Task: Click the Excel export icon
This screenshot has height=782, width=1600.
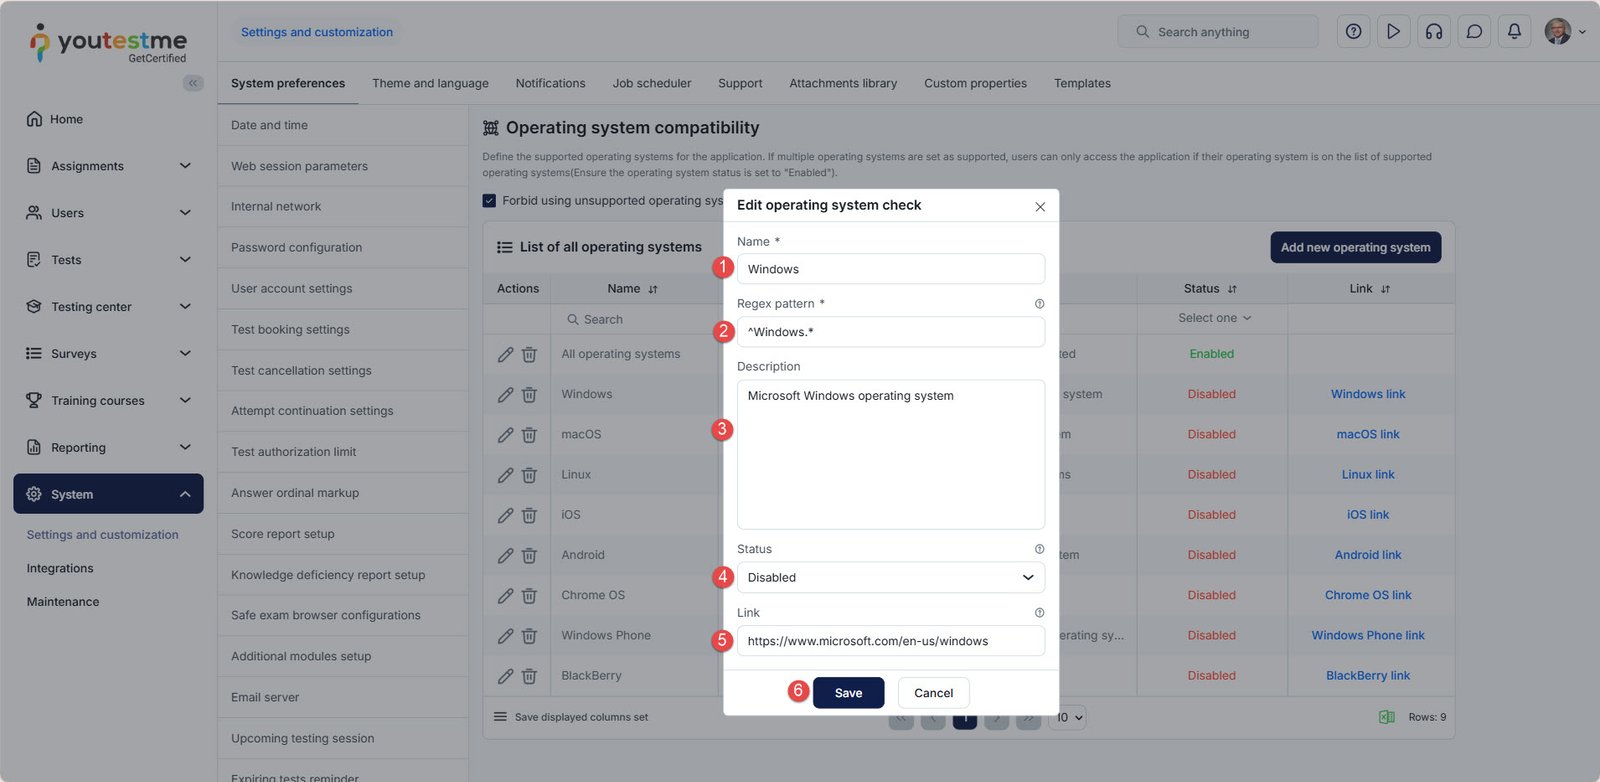Action: pyautogui.click(x=1386, y=717)
